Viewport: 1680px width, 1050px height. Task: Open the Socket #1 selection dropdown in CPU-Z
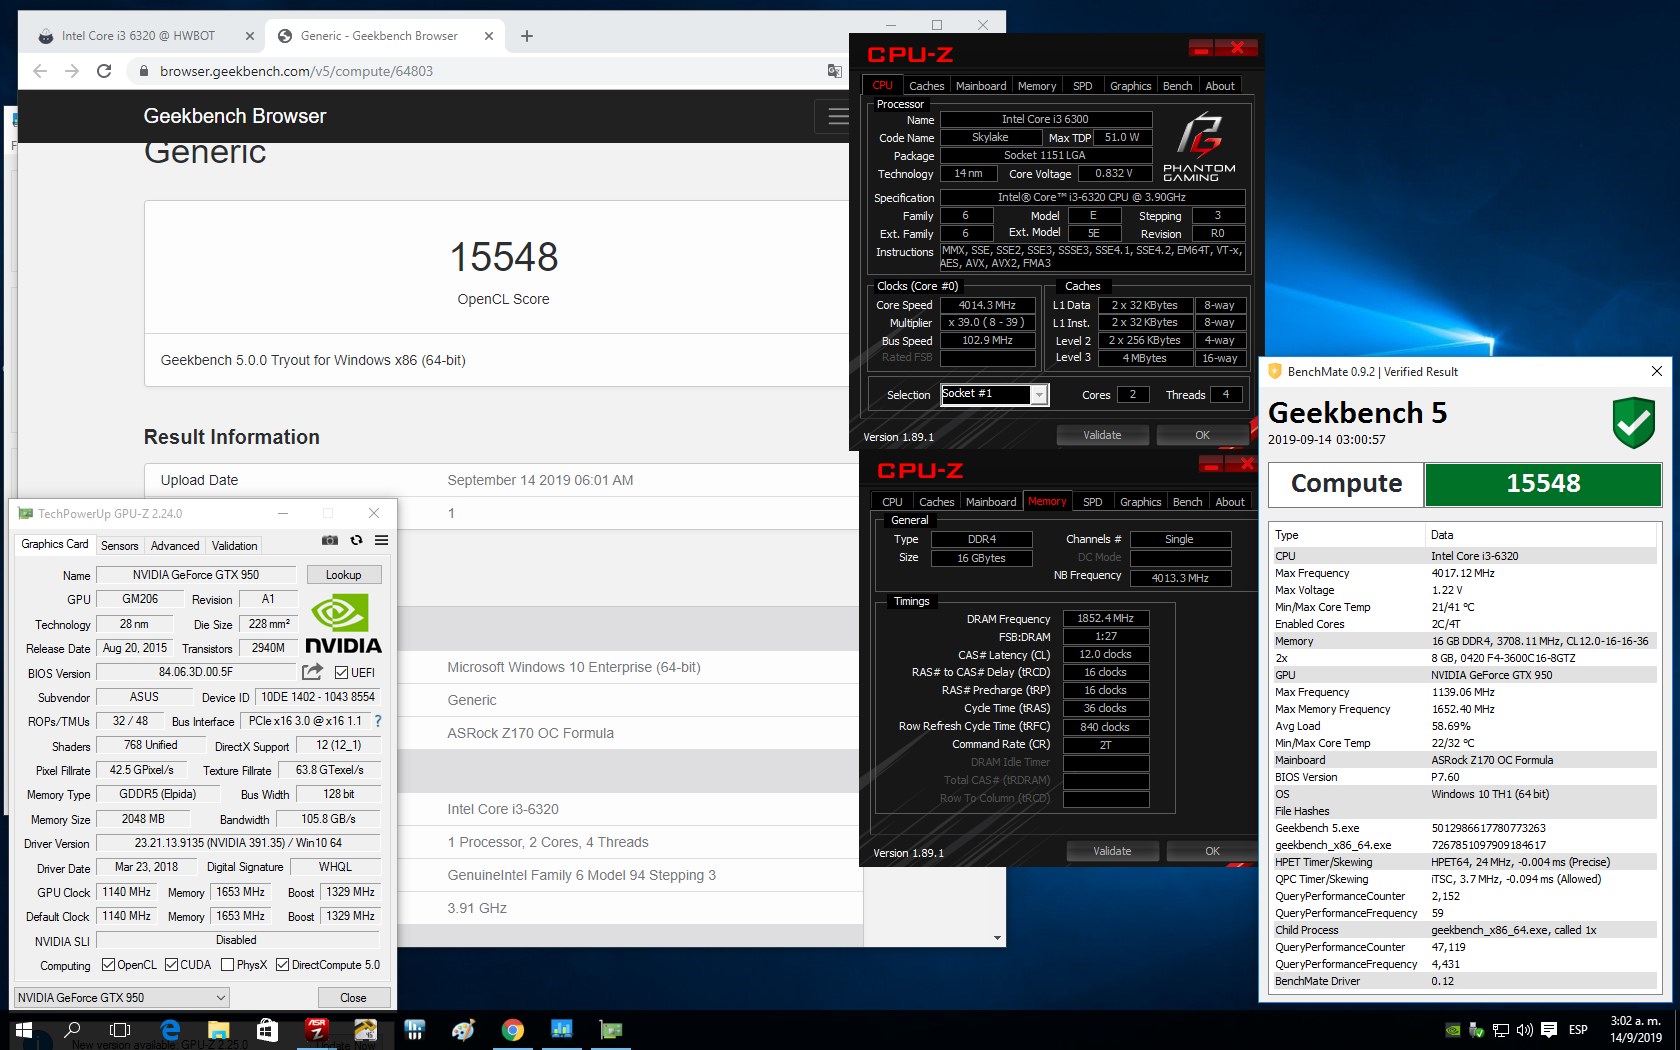(x=994, y=394)
